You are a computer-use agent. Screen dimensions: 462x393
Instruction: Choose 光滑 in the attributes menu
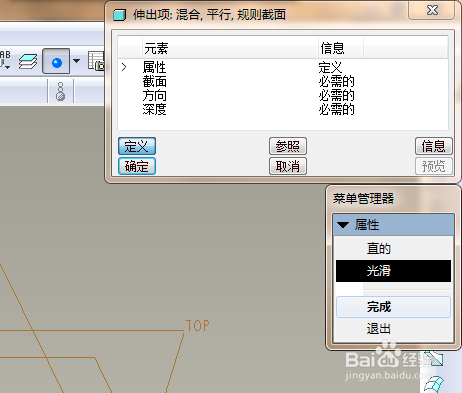394,271
